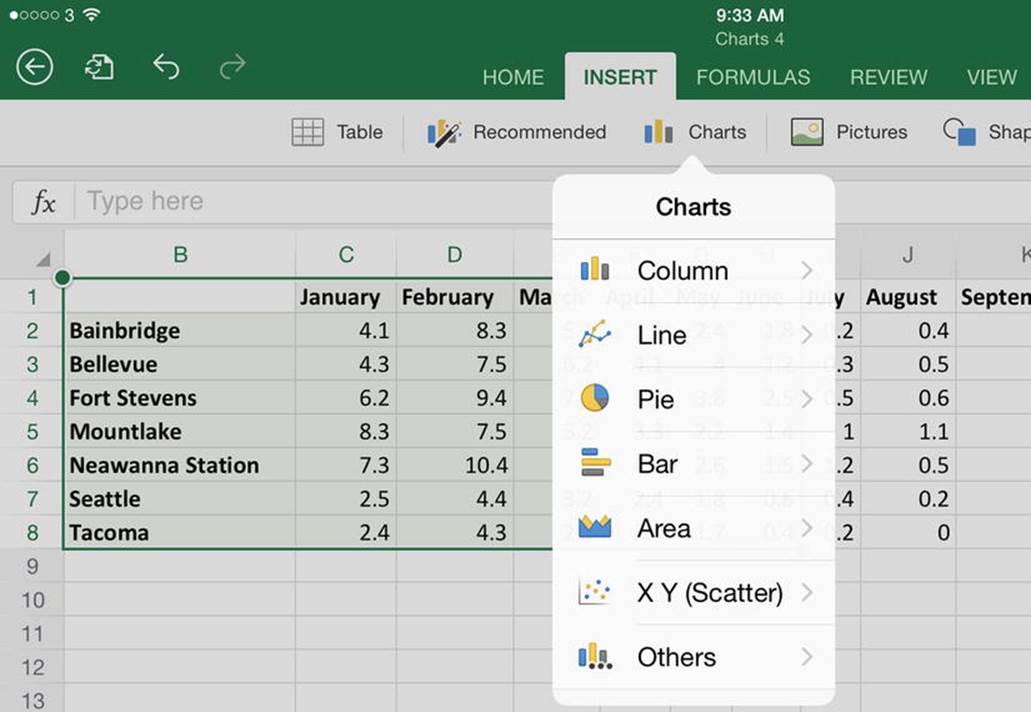Click the Recommended charts wand icon

pos(444,133)
